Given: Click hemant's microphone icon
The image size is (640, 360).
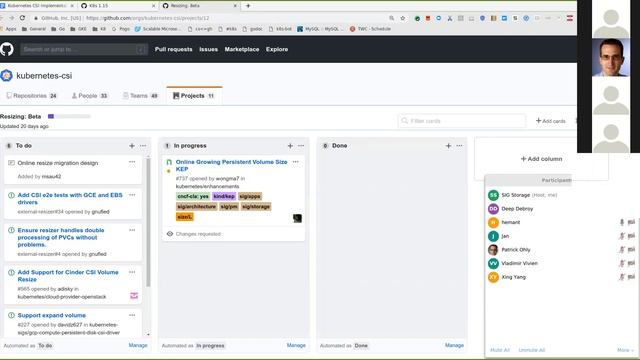Looking at the screenshot, I should click(622, 222).
